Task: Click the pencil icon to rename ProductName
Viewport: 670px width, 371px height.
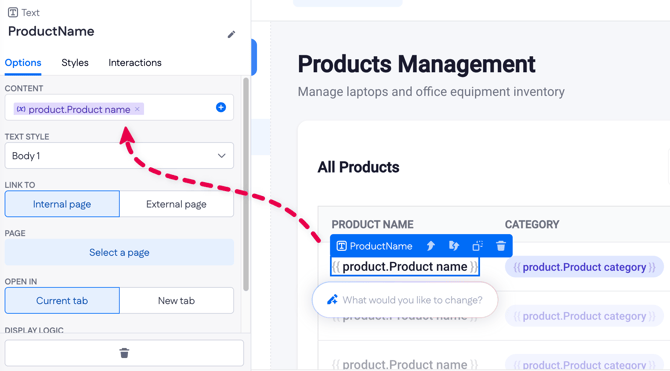Action: (x=231, y=34)
